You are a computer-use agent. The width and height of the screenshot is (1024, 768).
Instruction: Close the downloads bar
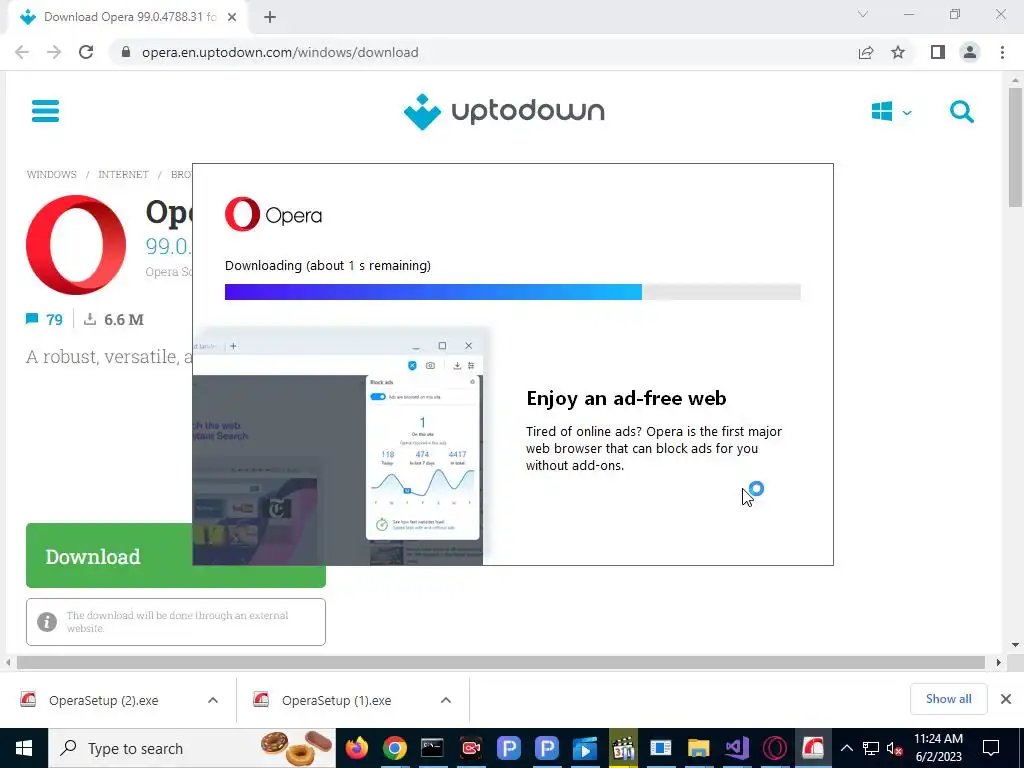1006,699
